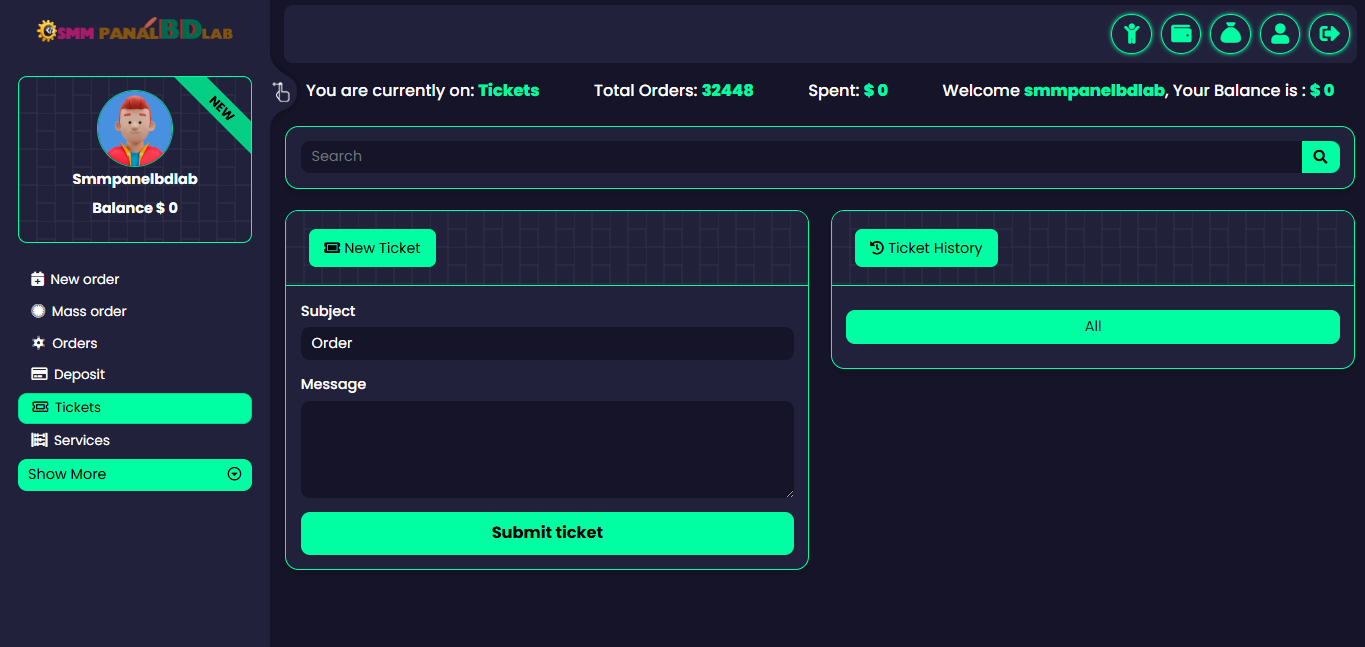The height and width of the screenshot is (647, 1365).
Task: Open Mass order page
Action: tap(88, 311)
